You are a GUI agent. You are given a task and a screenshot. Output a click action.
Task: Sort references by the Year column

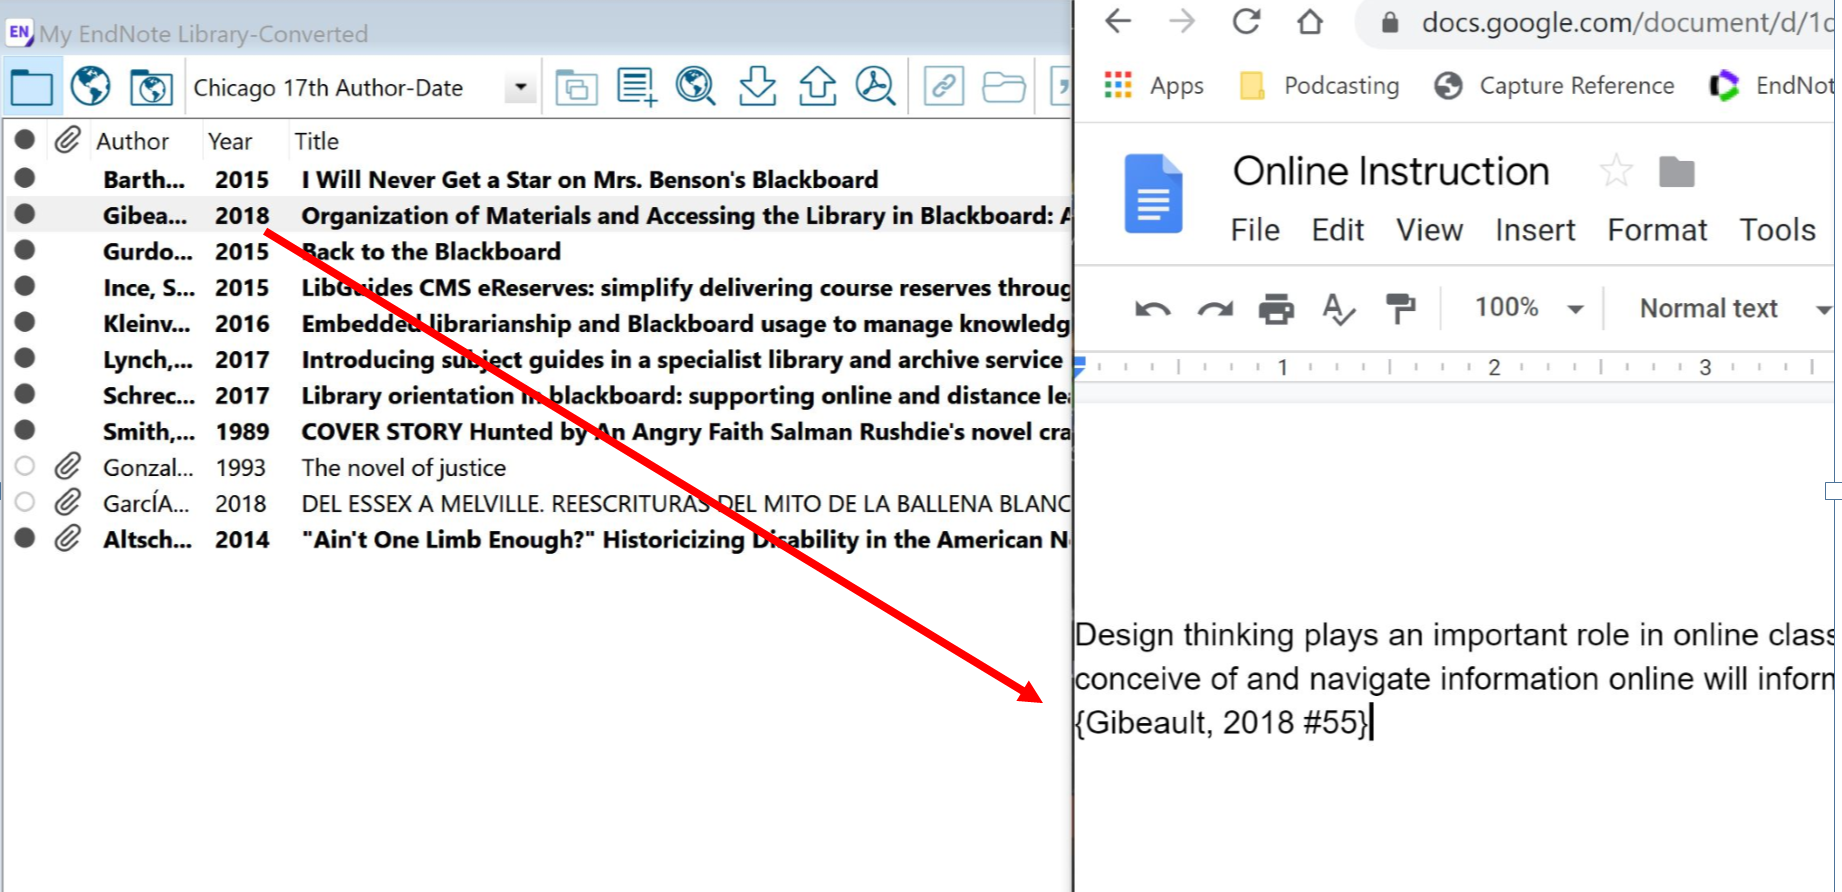pyautogui.click(x=230, y=141)
